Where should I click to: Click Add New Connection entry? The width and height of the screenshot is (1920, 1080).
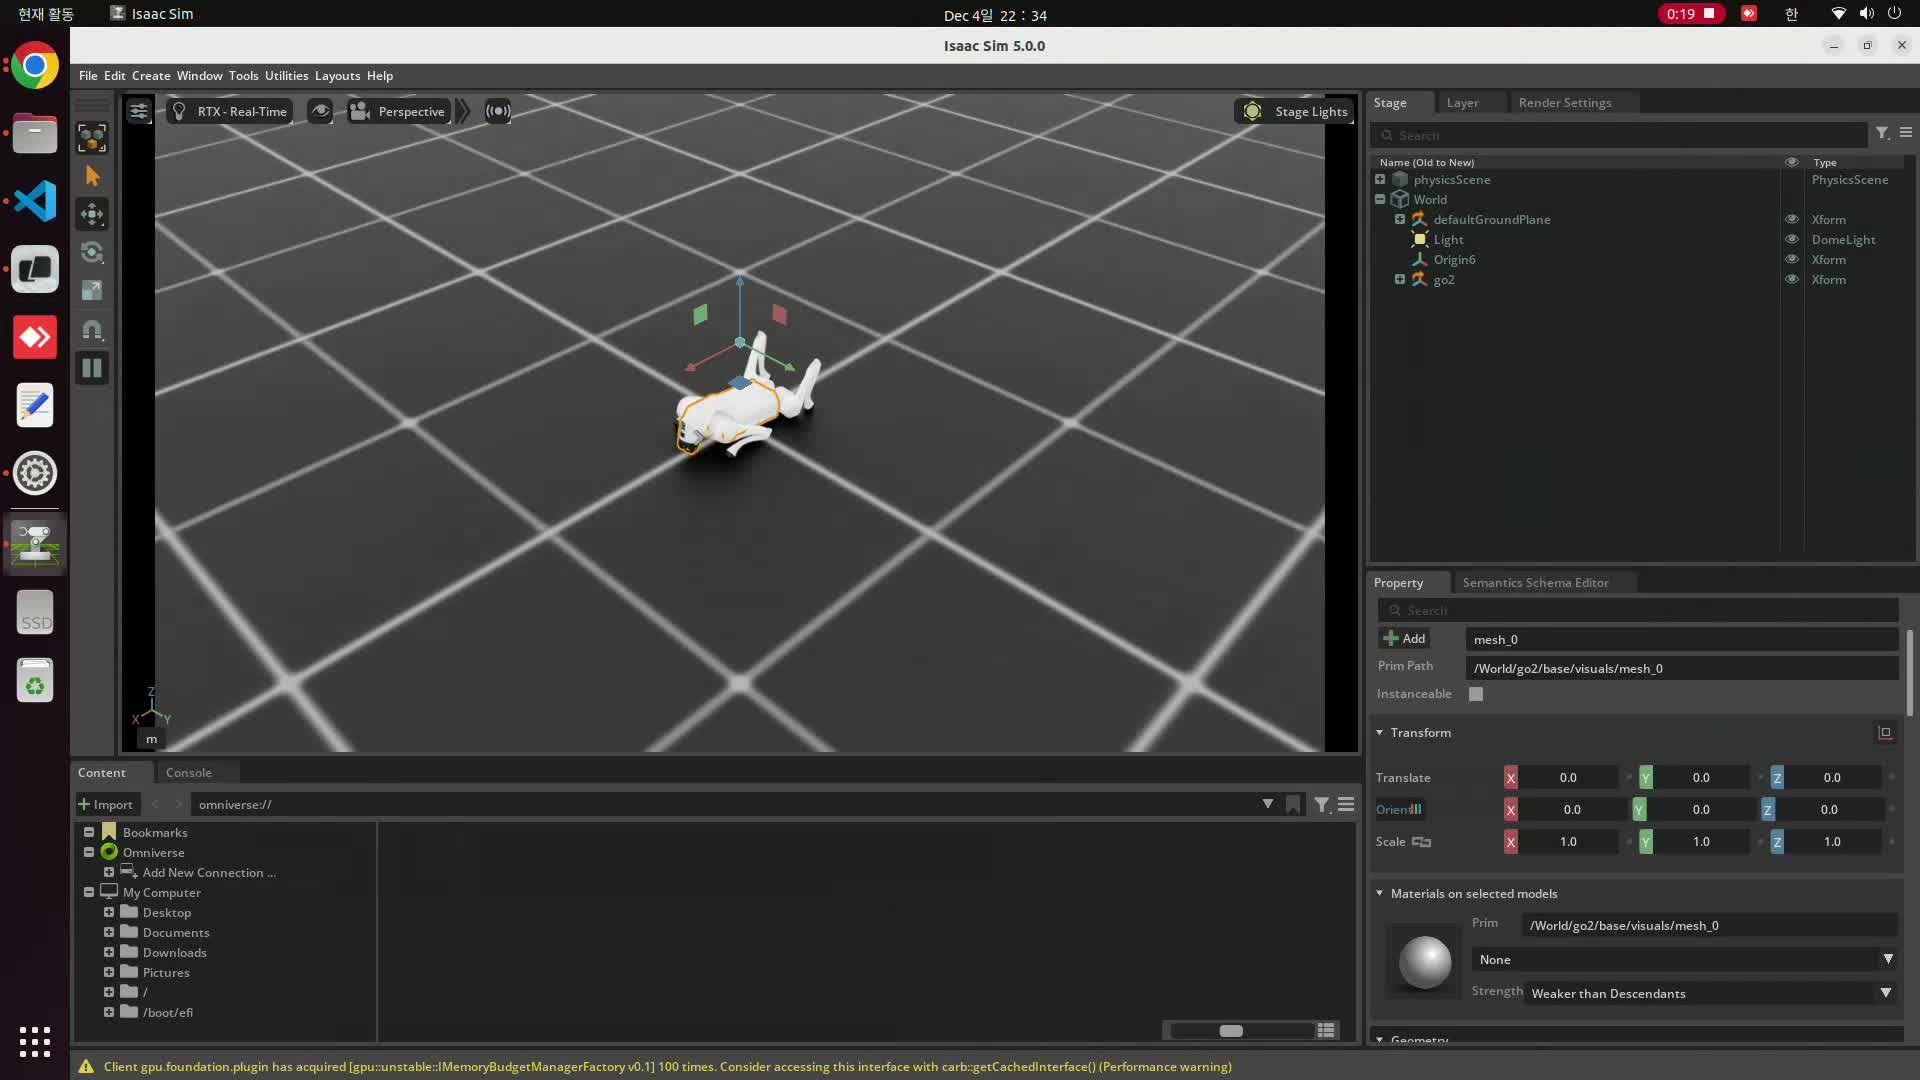tap(209, 873)
